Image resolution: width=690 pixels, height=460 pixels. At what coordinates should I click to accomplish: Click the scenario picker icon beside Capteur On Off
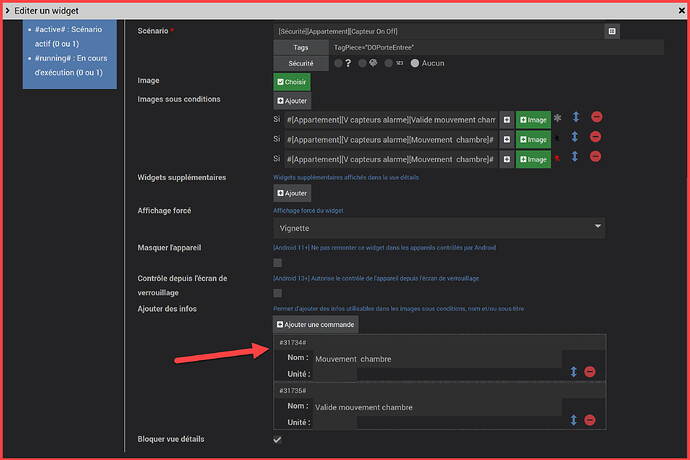[612, 31]
